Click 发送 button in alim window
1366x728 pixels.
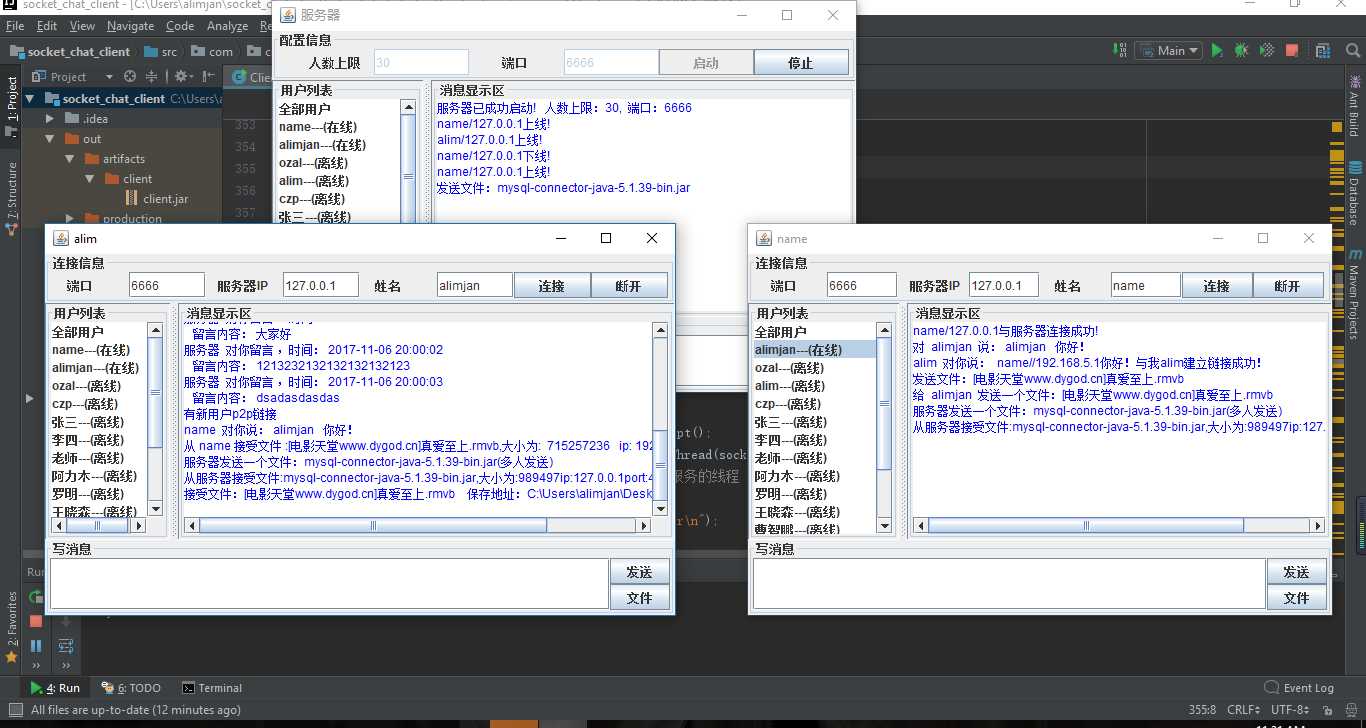(639, 572)
